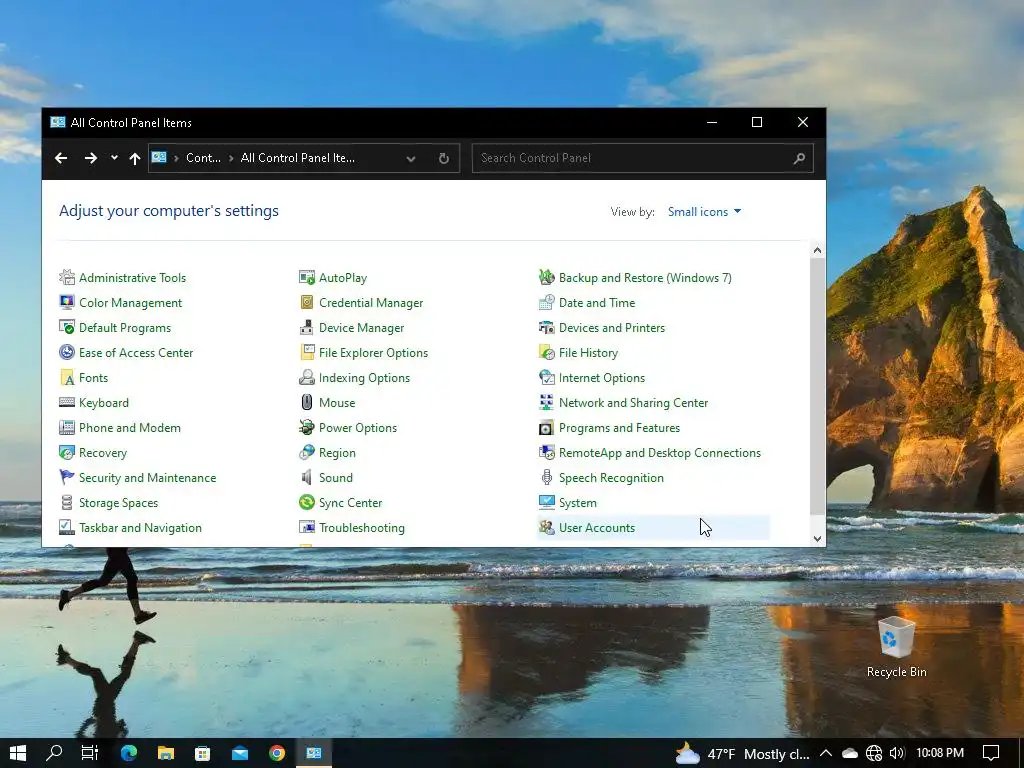Open the Recent locations dropdown arrow

[x=114, y=157]
